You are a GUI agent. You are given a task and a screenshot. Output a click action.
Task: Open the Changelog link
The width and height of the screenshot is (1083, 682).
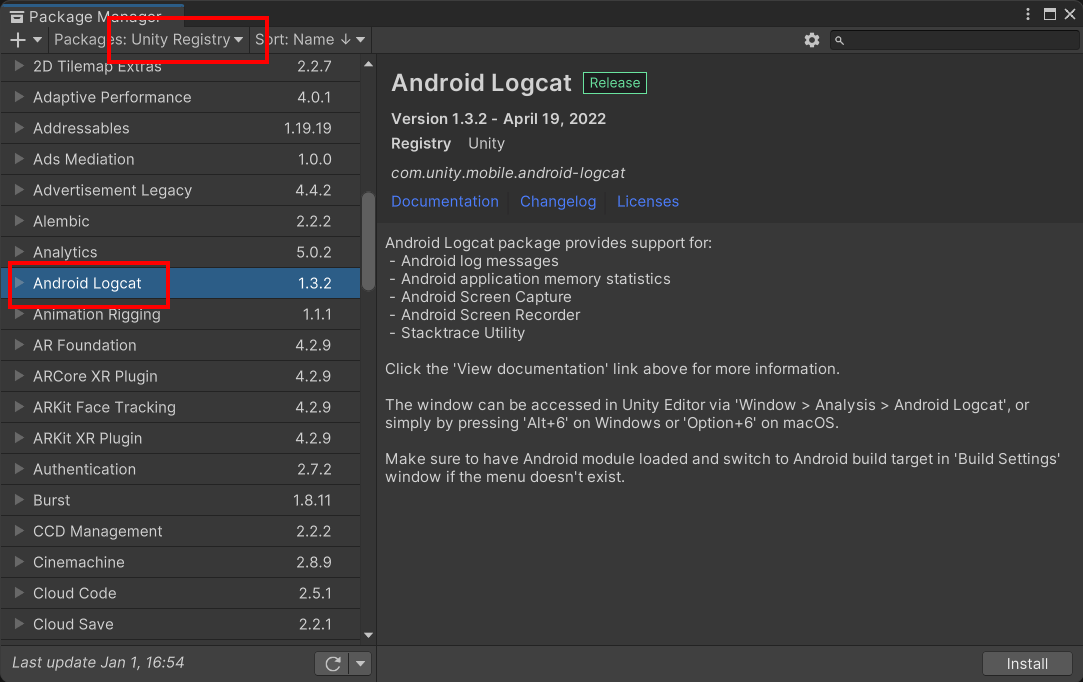[558, 201]
